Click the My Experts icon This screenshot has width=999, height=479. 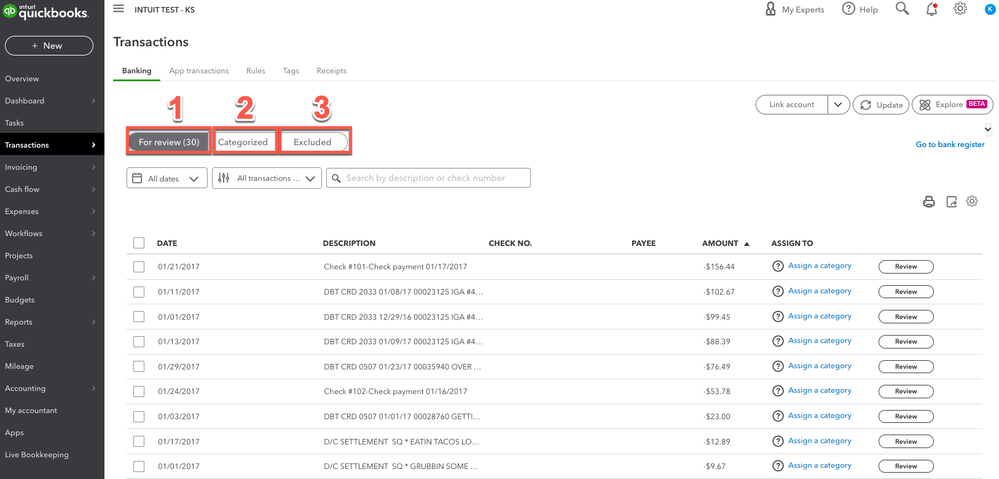(770, 9)
